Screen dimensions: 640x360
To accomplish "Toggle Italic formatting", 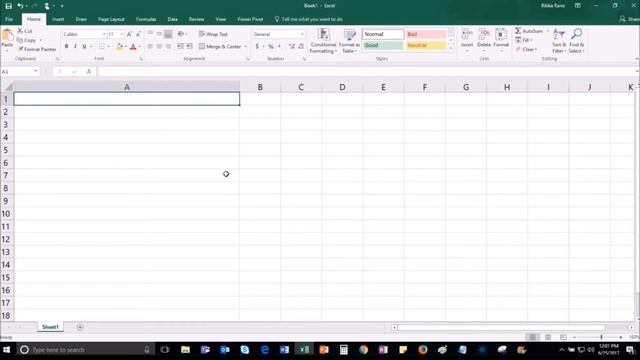I will 76,47.
